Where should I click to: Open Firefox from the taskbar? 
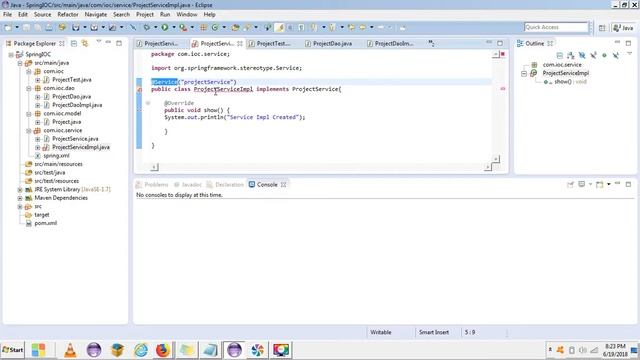tap(163, 350)
